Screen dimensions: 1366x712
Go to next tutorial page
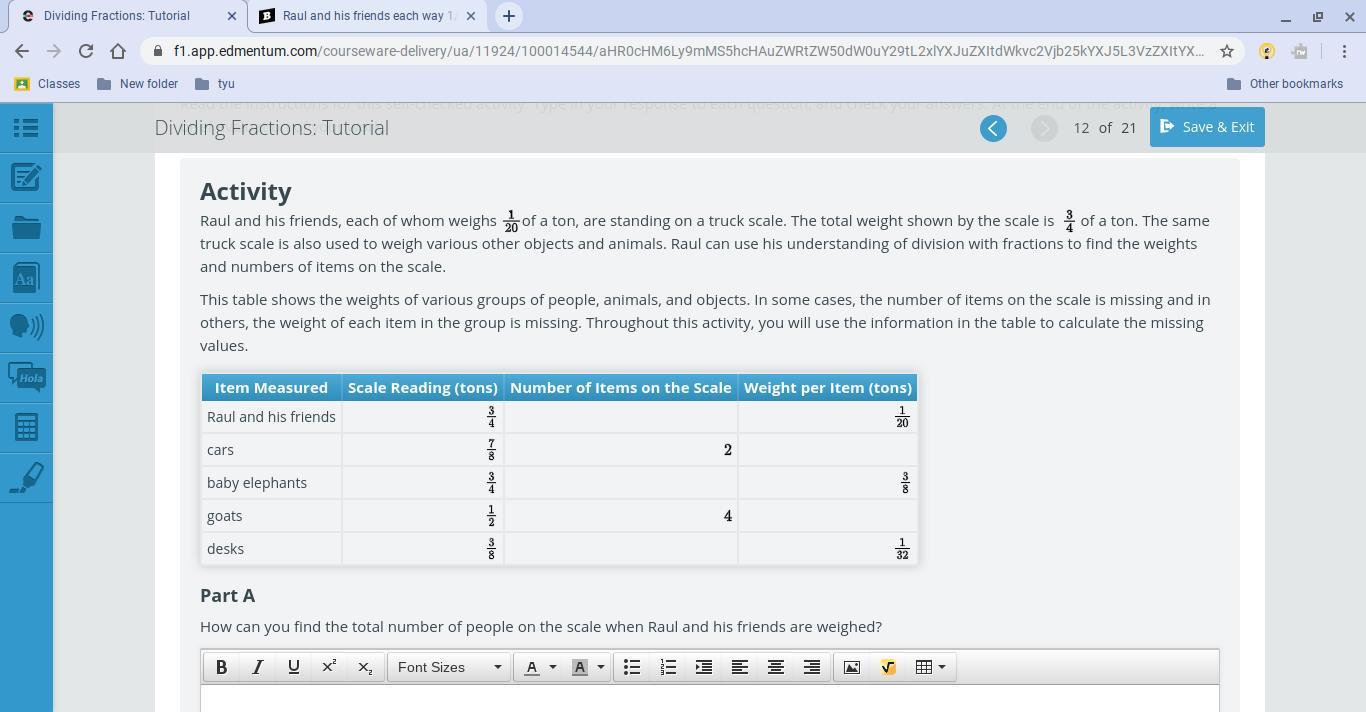[1044, 128]
